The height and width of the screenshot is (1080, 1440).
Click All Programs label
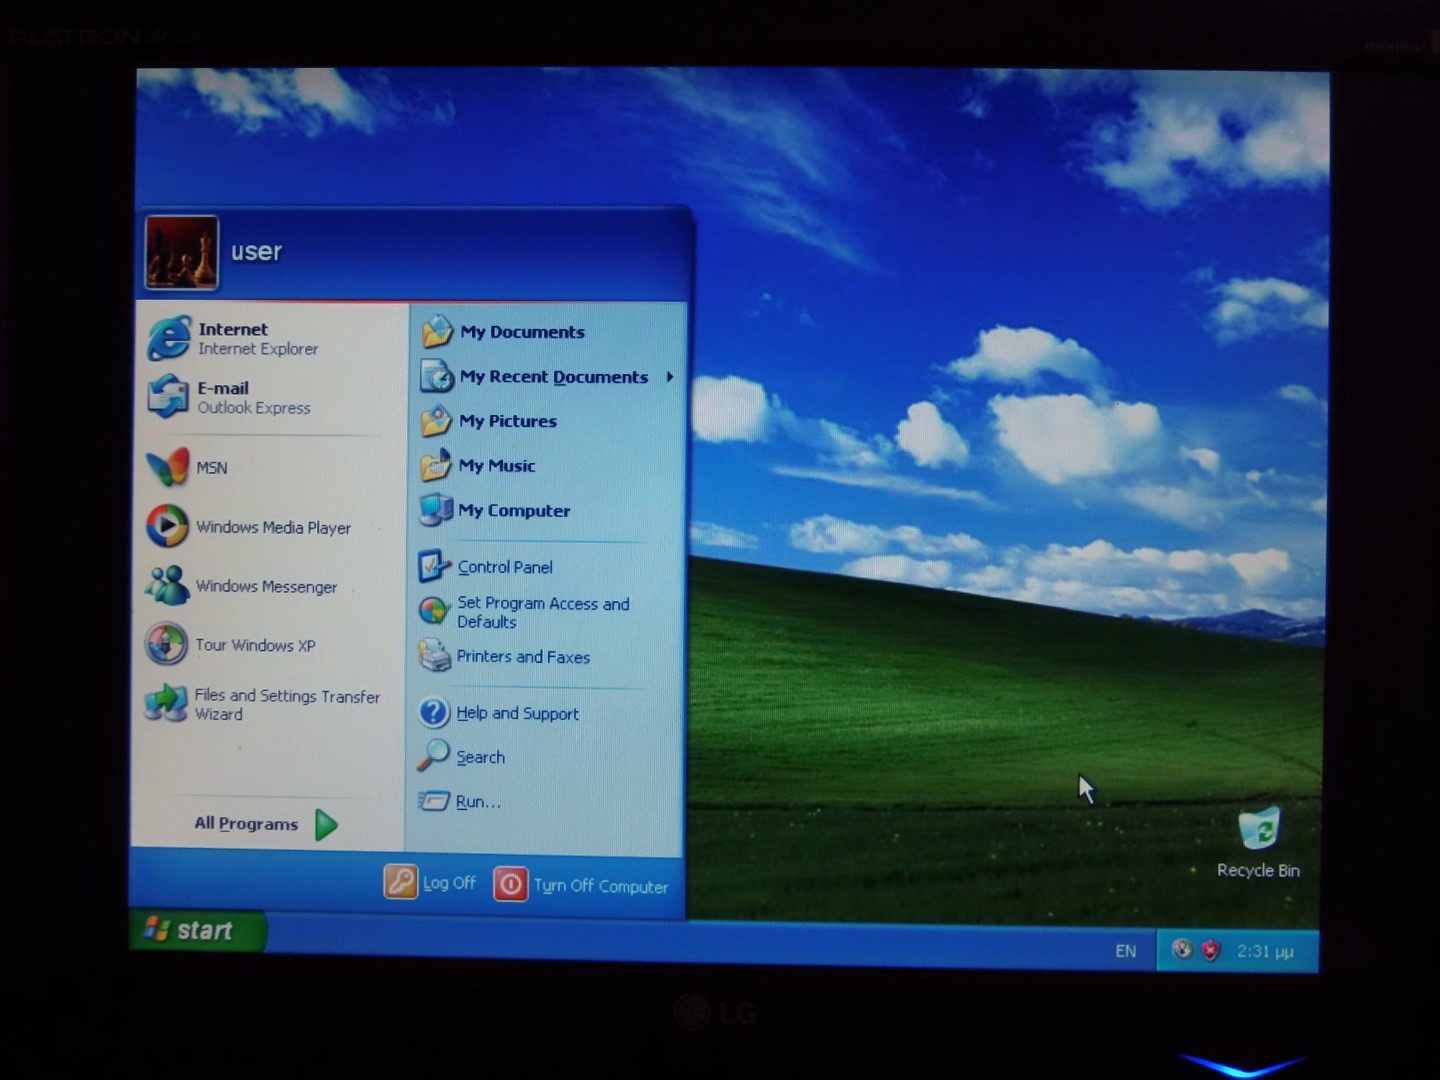click(246, 823)
